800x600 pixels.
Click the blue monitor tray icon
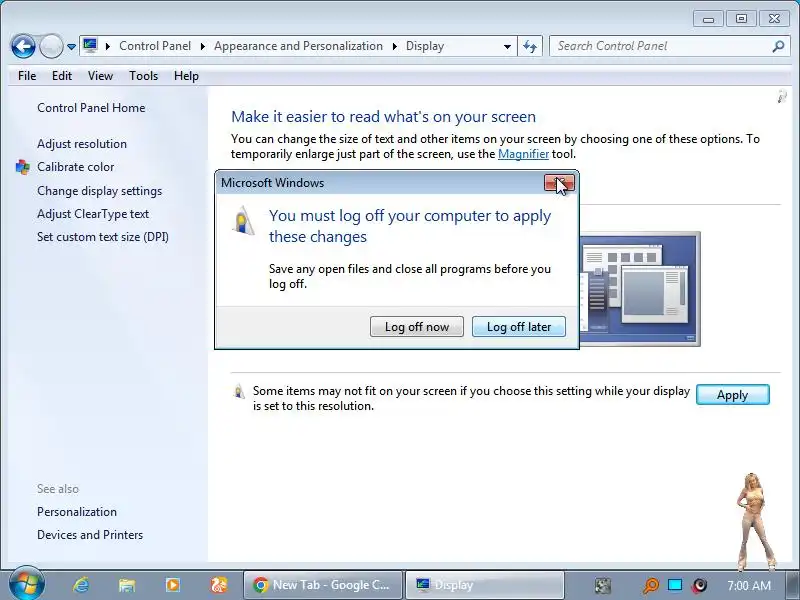click(675, 585)
